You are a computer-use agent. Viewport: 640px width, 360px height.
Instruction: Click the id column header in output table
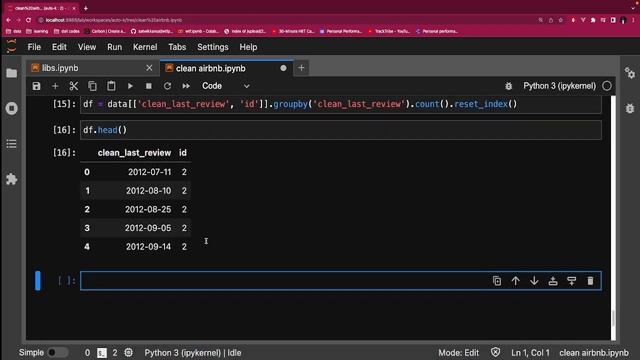tap(183, 153)
